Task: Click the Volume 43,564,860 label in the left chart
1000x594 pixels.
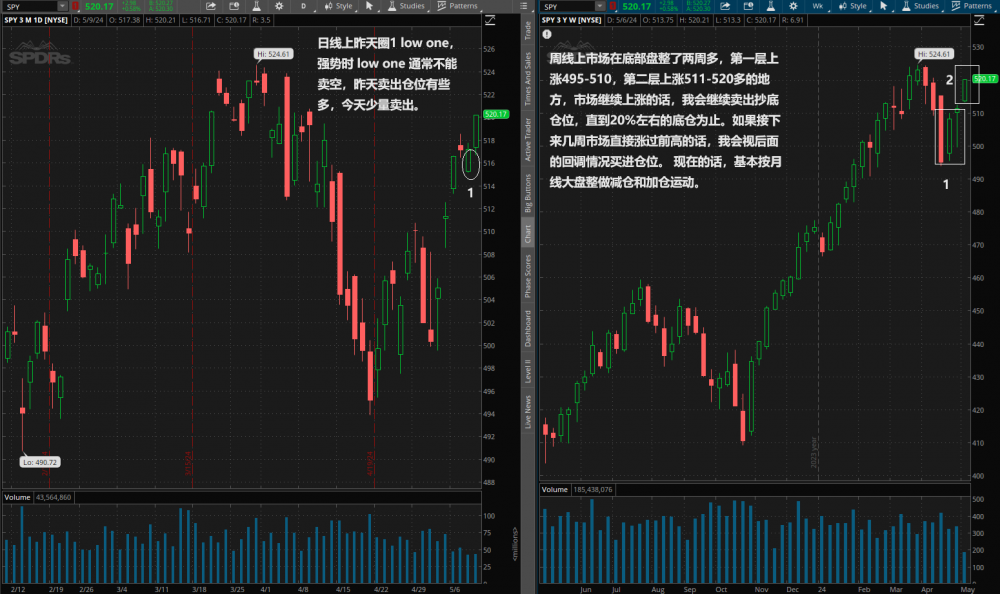Action: pyautogui.click(x=38, y=497)
